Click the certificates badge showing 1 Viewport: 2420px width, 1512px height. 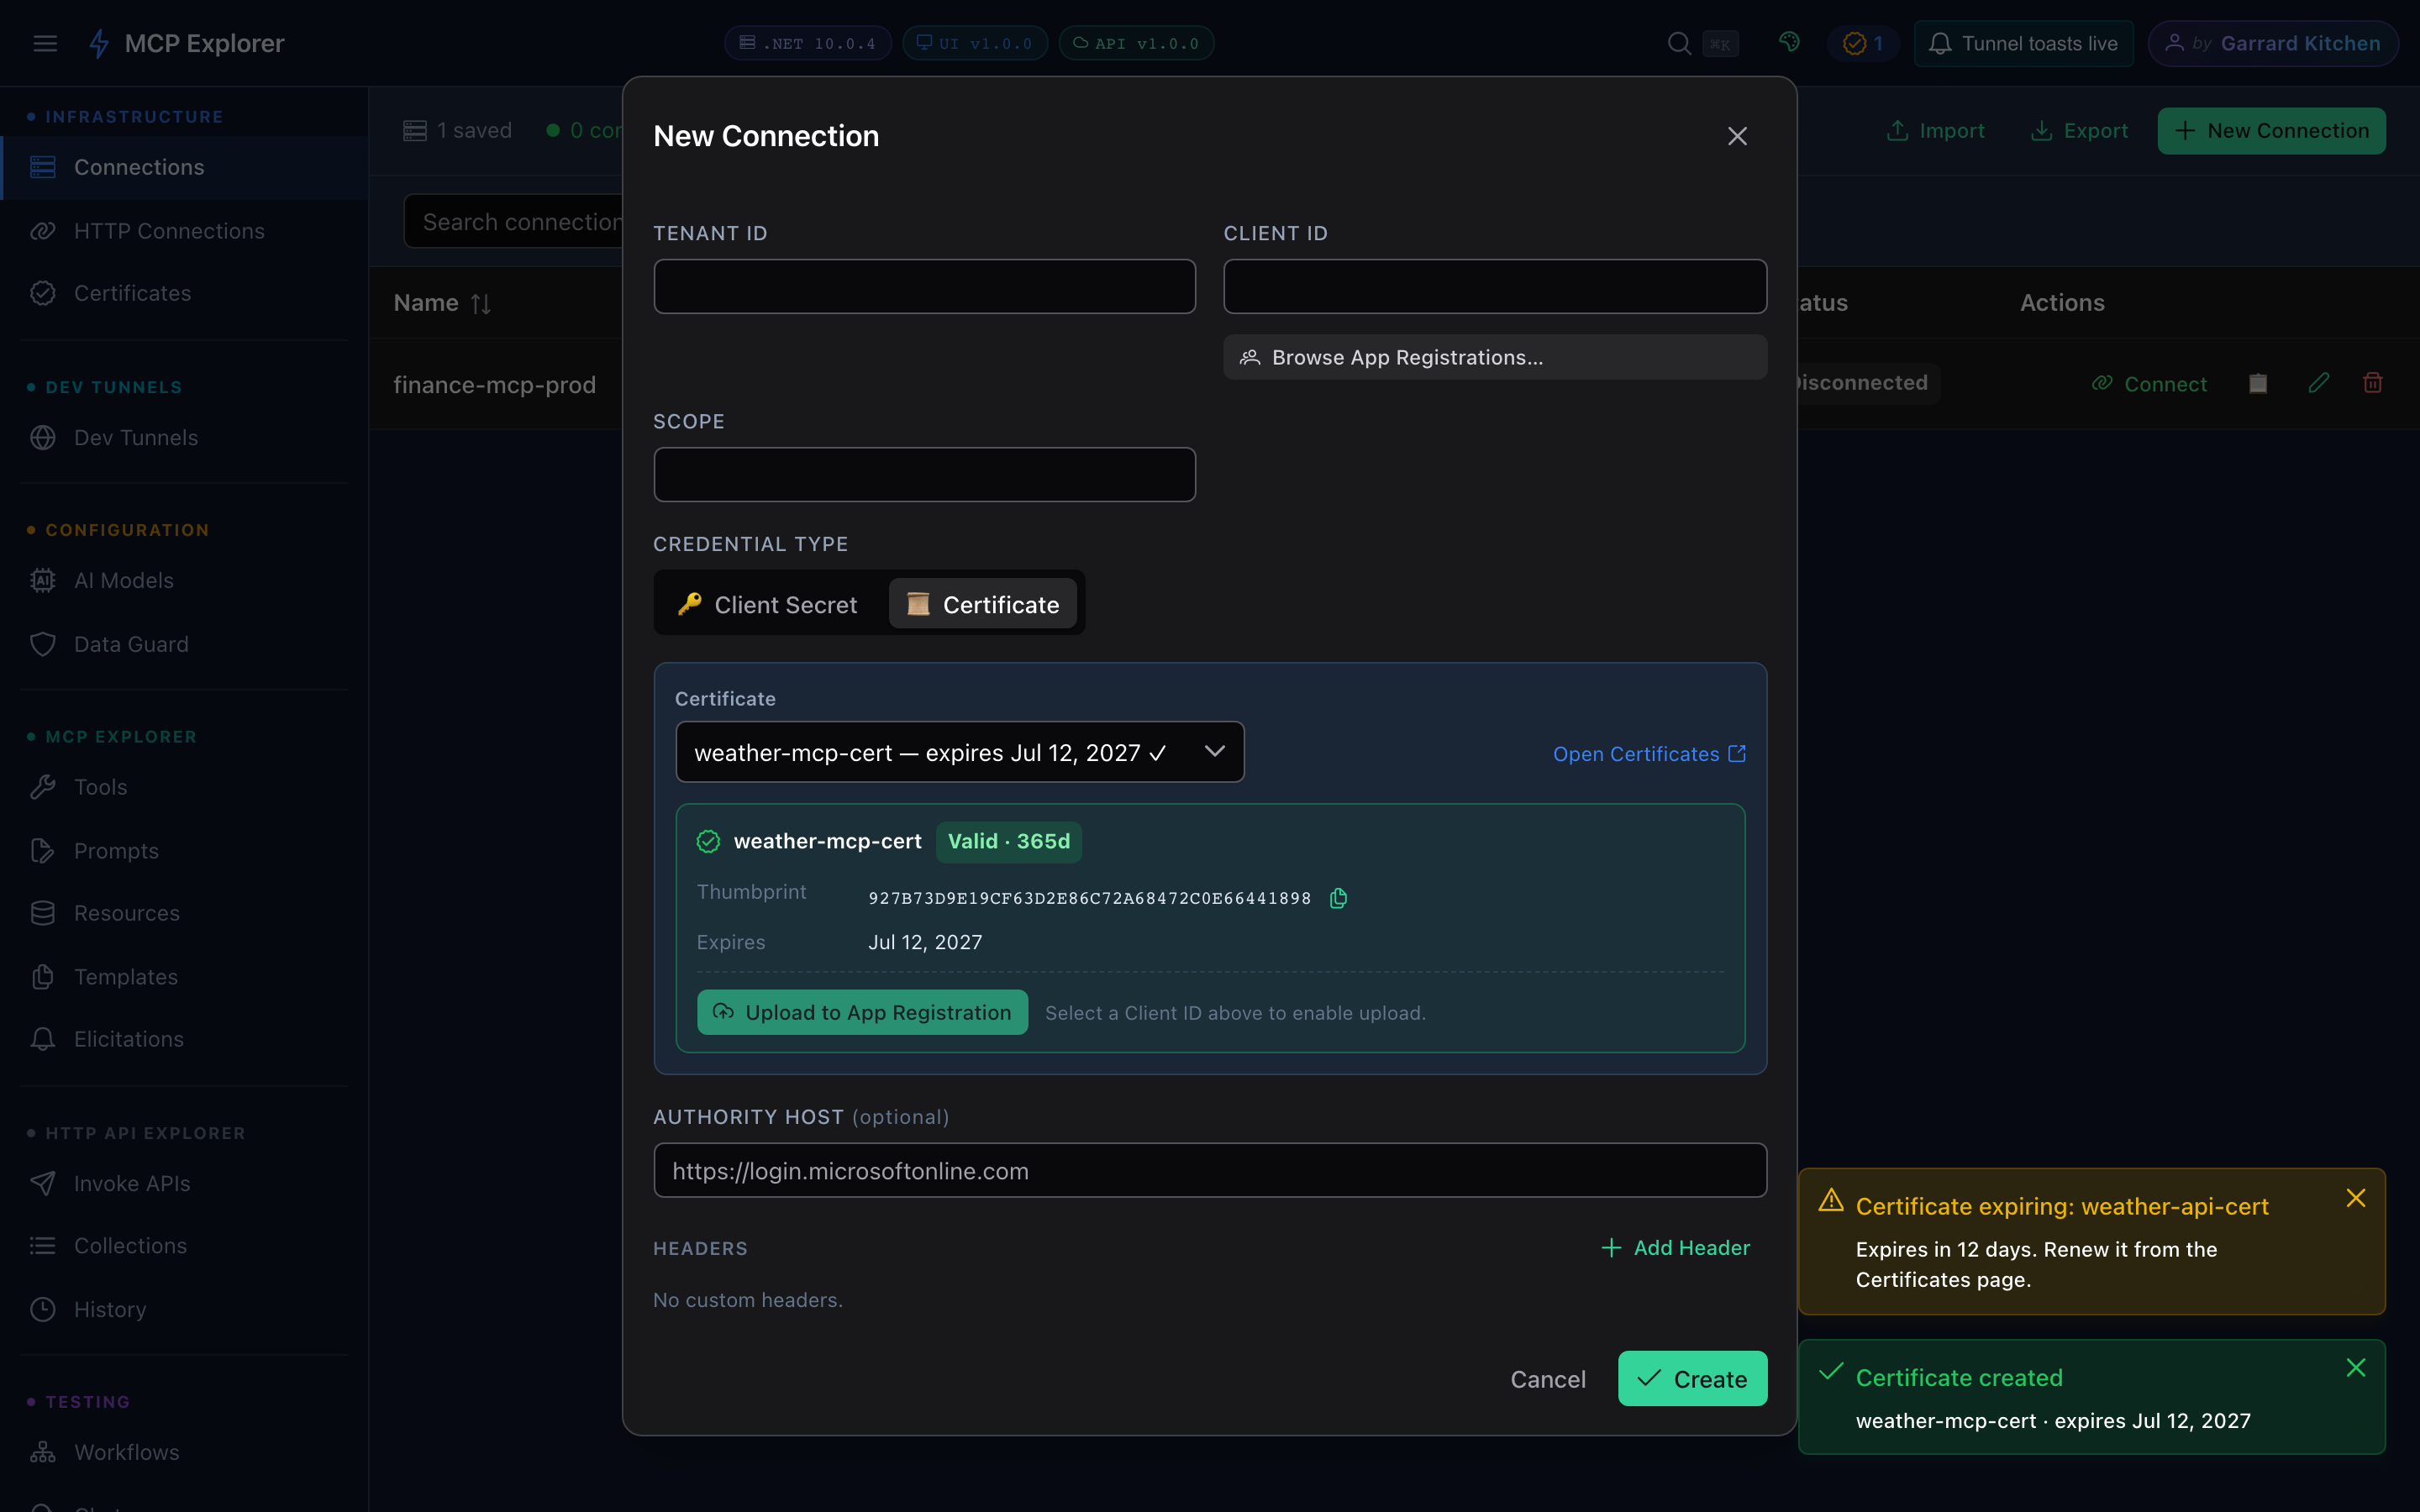click(1862, 43)
